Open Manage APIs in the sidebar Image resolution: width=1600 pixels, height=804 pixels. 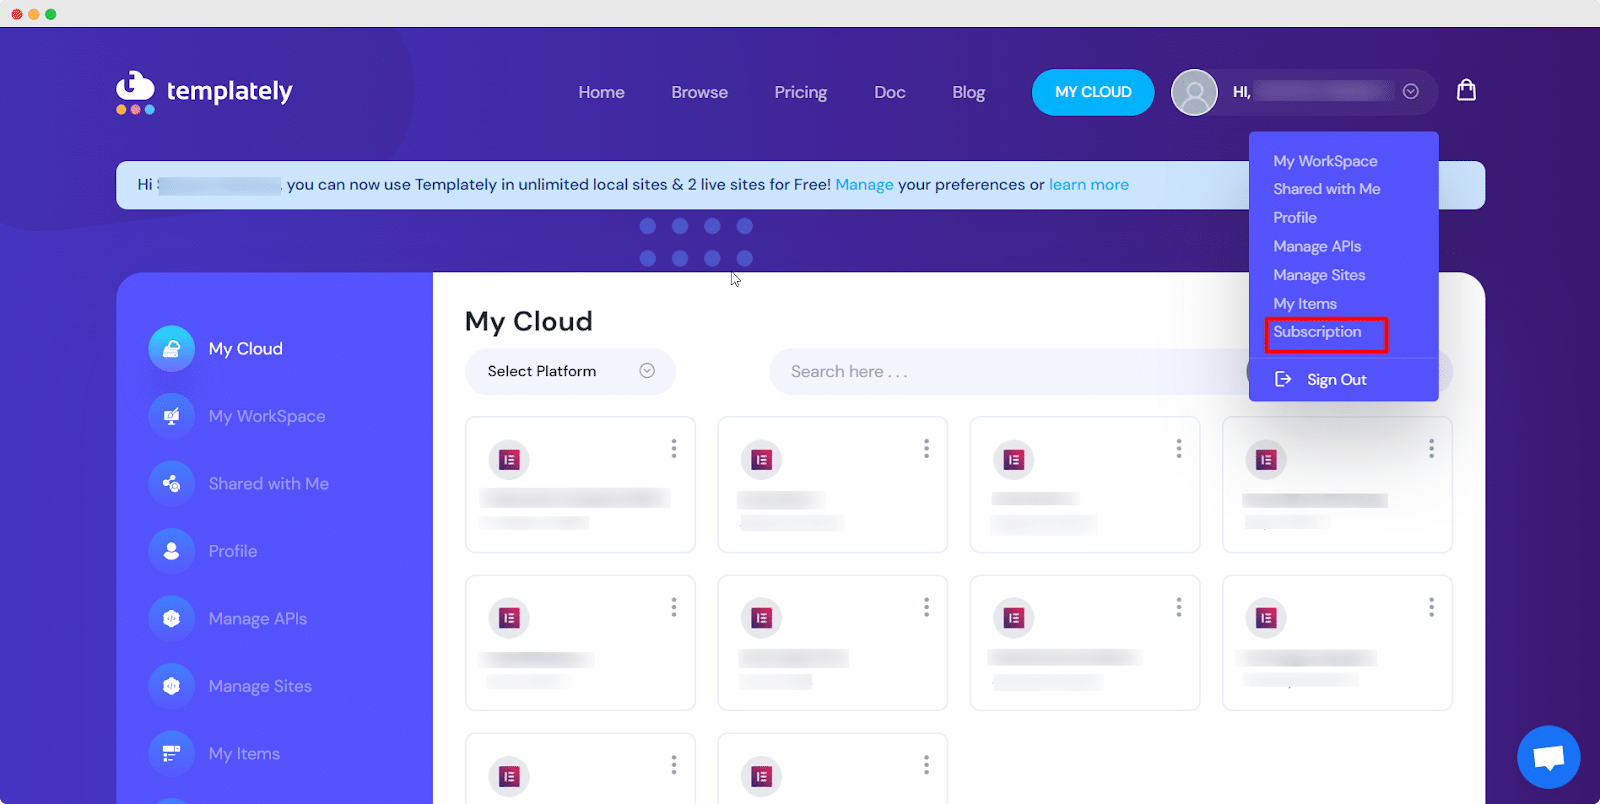coord(257,619)
